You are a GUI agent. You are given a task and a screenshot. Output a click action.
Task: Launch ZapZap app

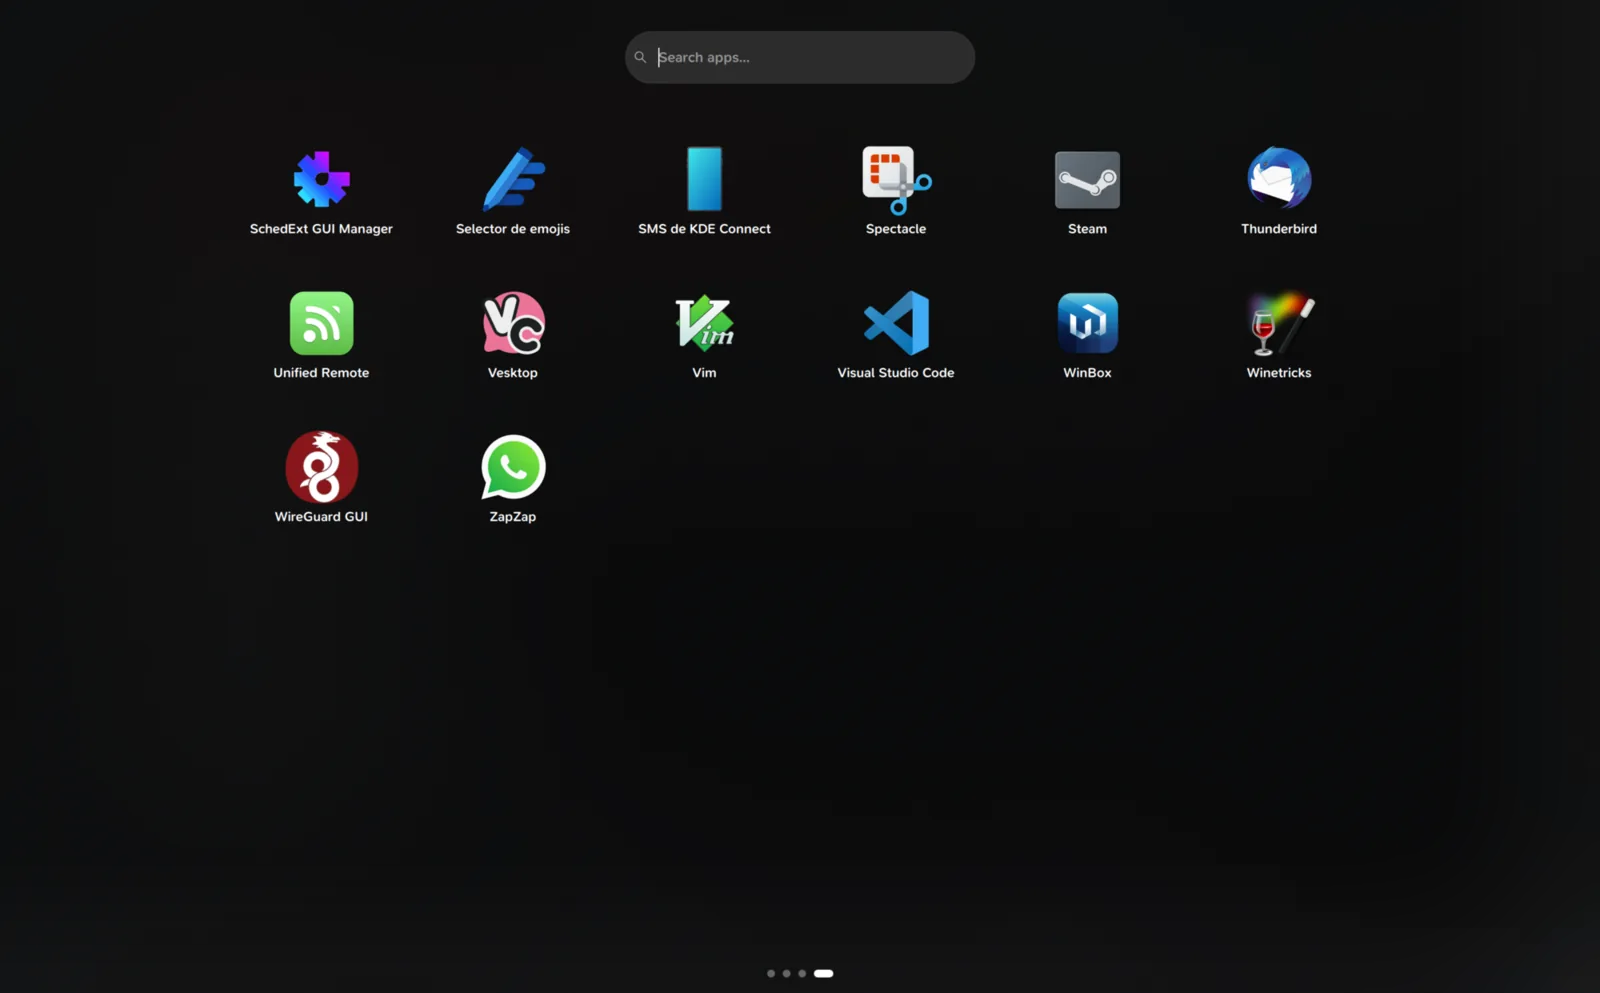point(513,467)
